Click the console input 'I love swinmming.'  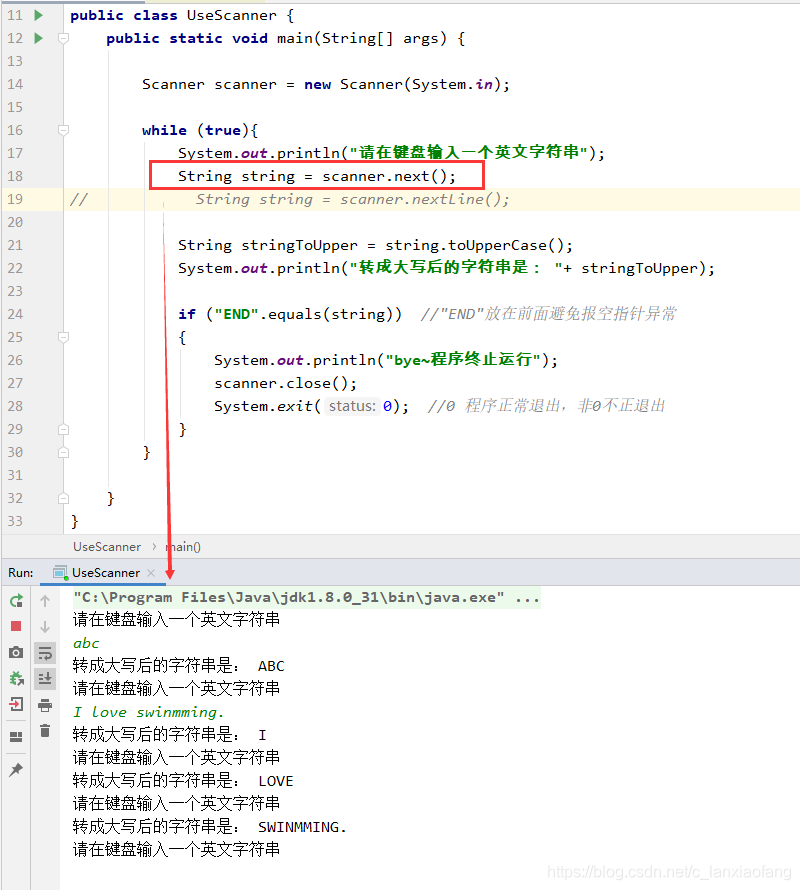pyautogui.click(x=149, y=712)
